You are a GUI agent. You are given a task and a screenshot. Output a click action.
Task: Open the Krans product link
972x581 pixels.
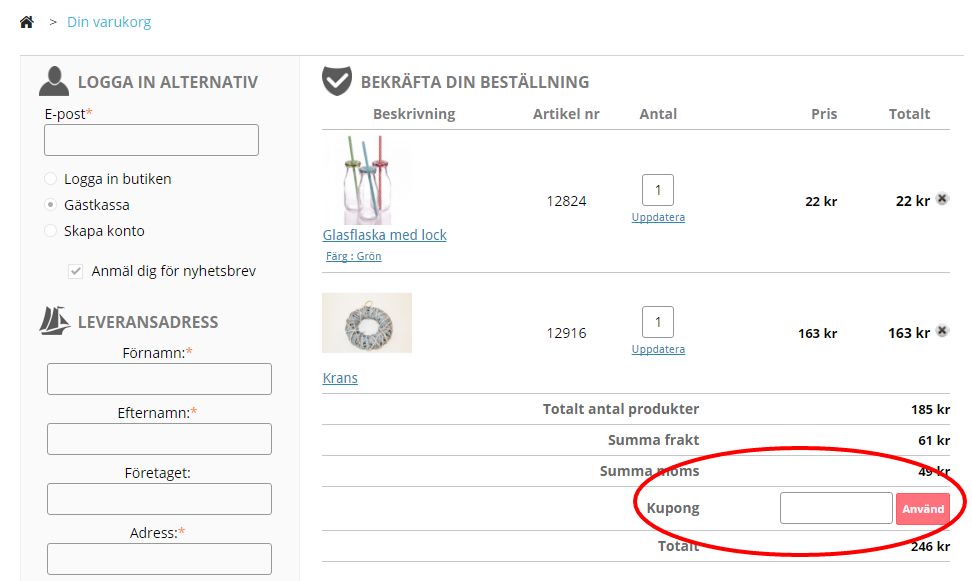click(x=340, y=378)
